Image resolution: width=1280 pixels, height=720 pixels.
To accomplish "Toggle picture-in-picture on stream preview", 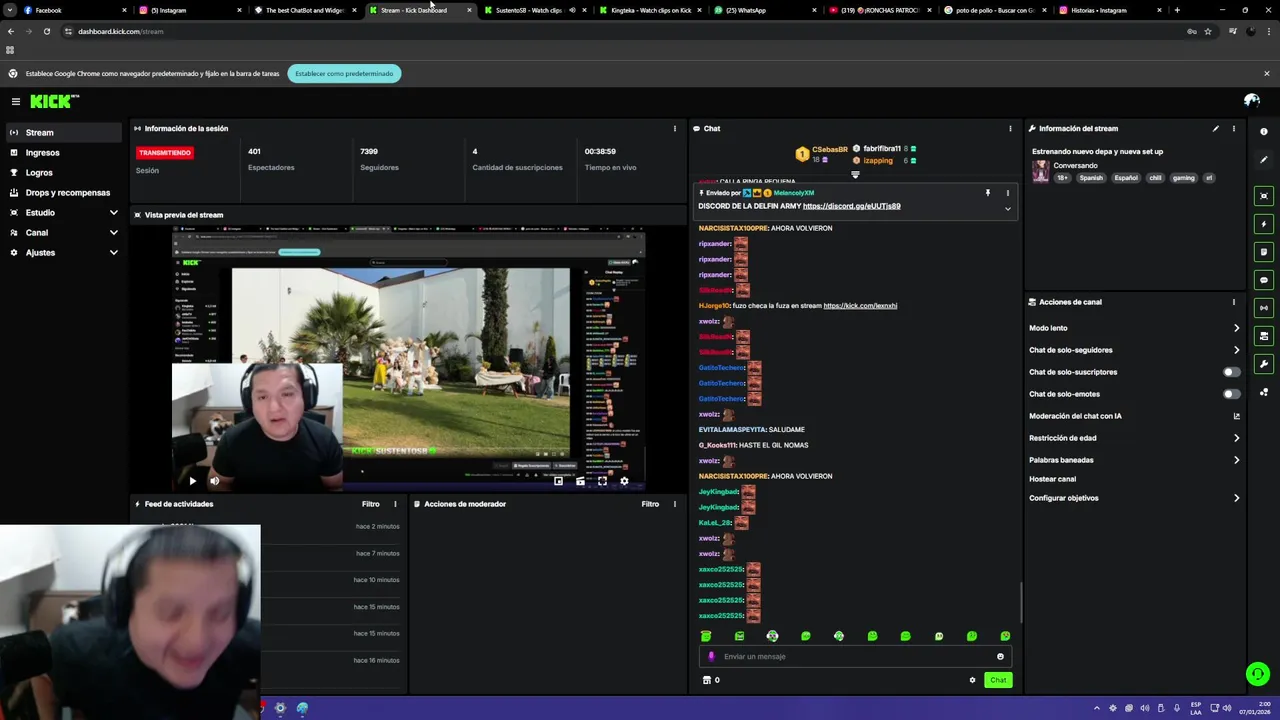I will pyautogui.click(x=558, y=481).
